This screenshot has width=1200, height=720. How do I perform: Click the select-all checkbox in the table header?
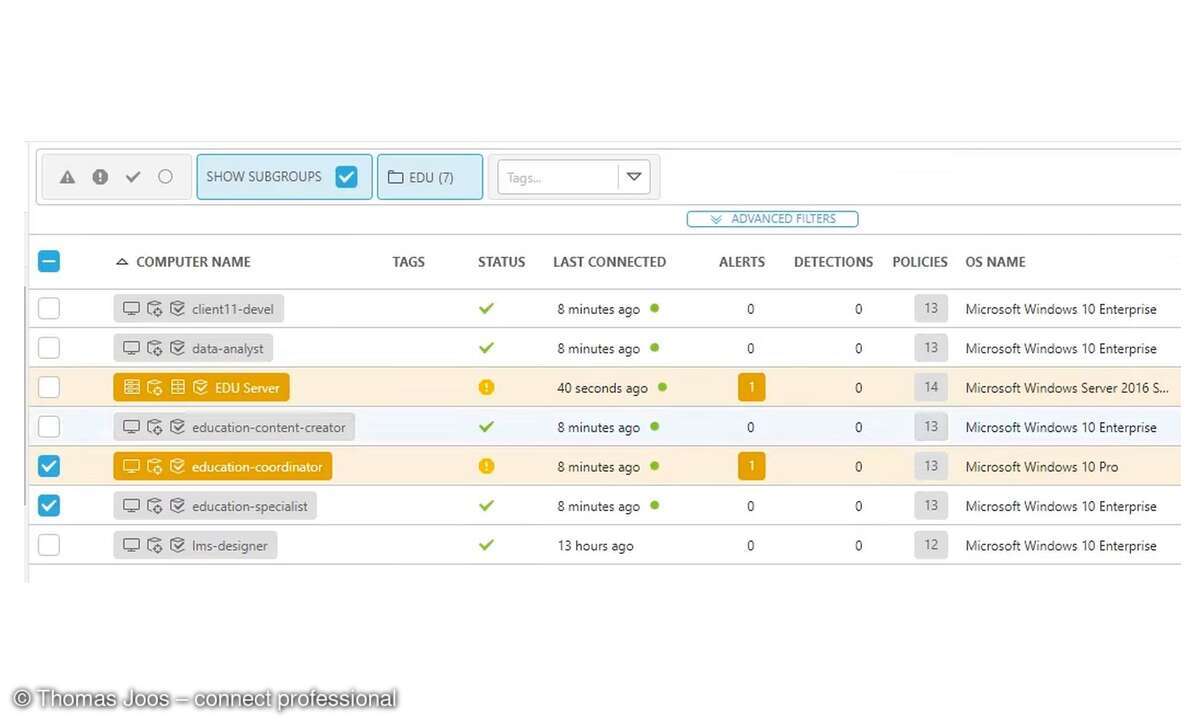(48, 260)
